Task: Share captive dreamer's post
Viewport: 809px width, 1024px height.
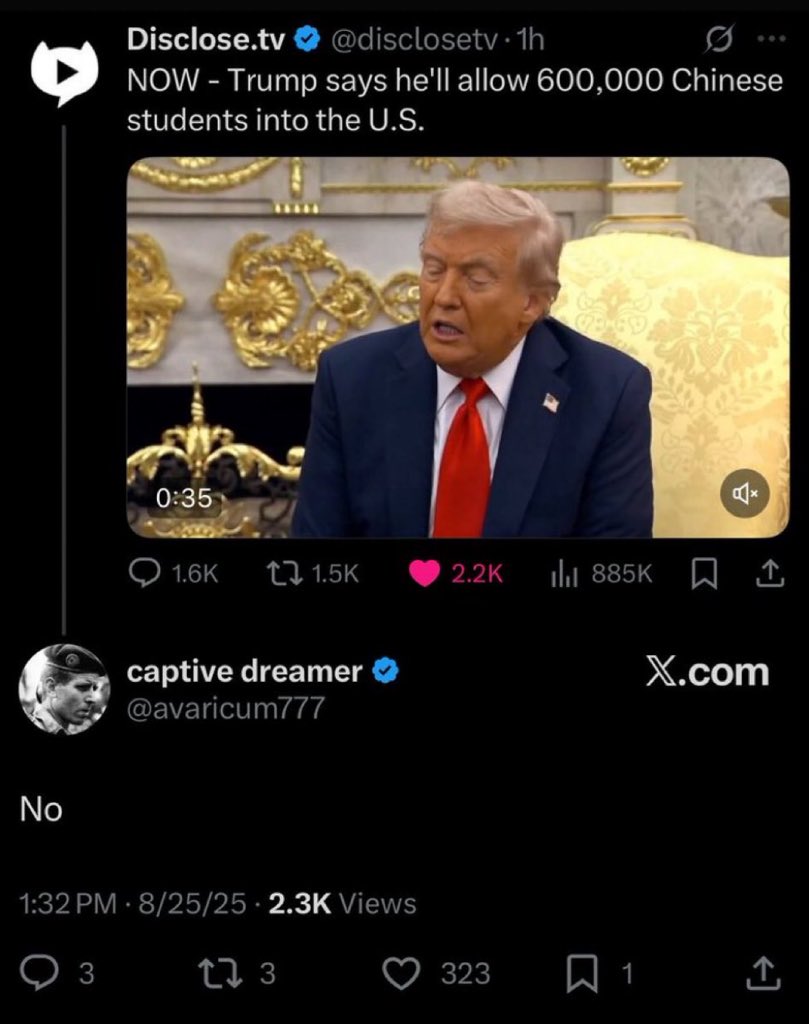Action: tap(763, 973)
